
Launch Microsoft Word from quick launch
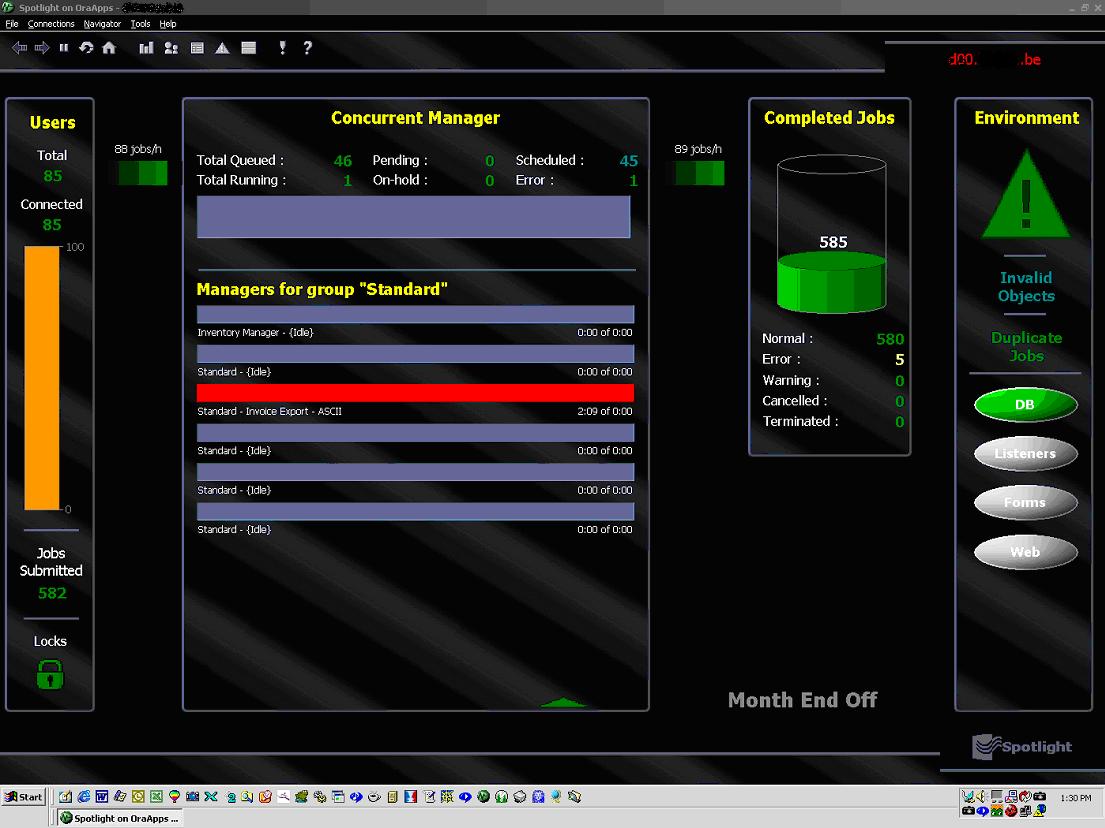(101, 797)
